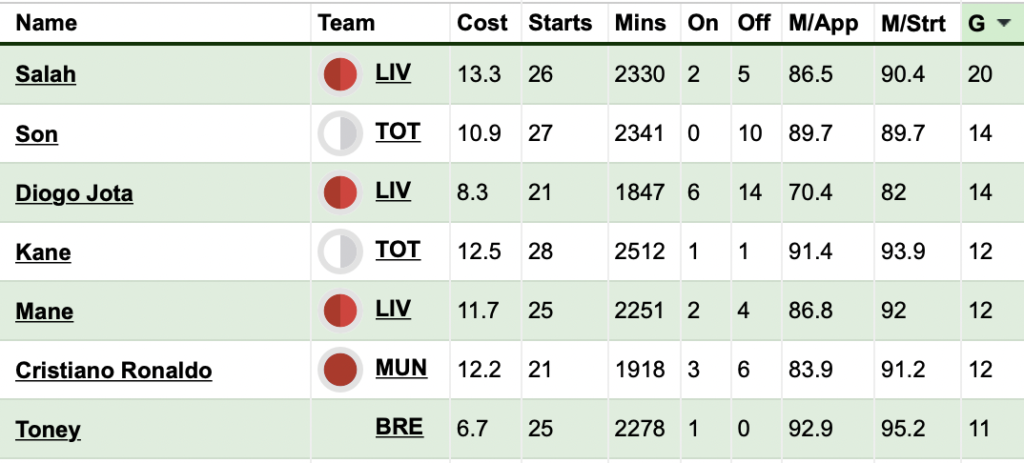This screenshot has height=463, width=1024.
Task: Open the BRE team link
Action: tap(399, 427)
